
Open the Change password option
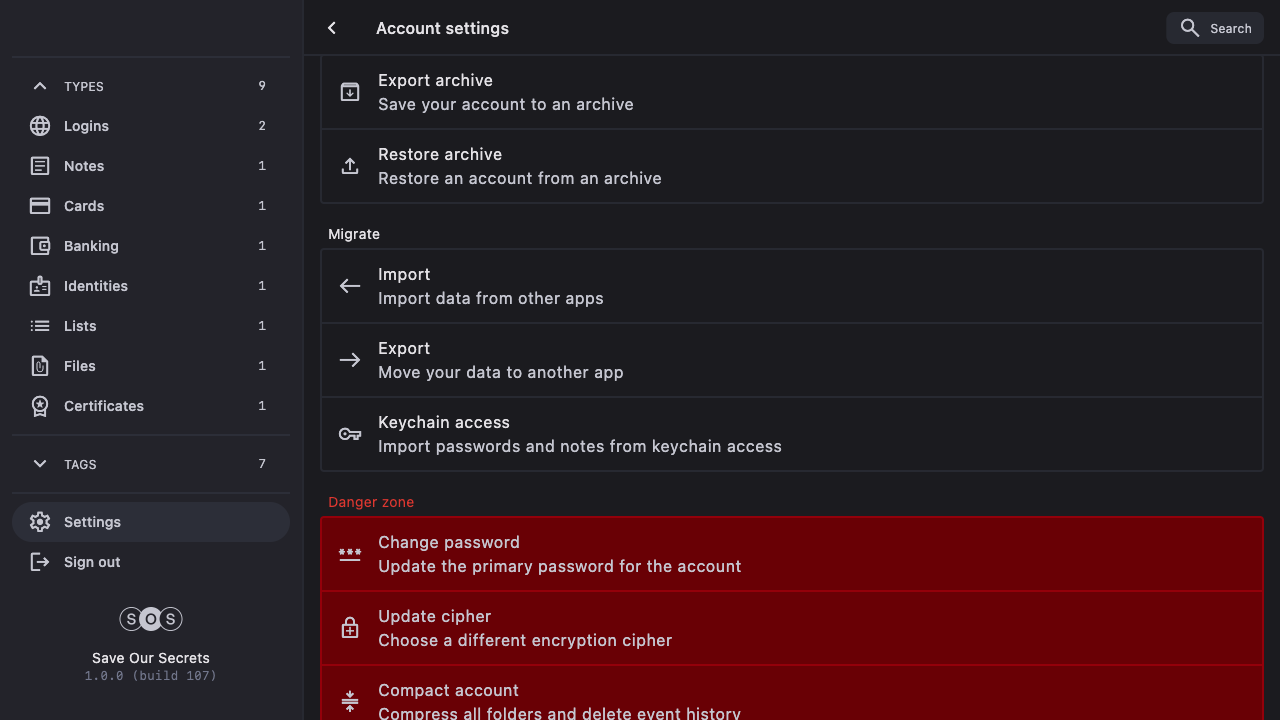pyautogui.click(x=790, y=554)
